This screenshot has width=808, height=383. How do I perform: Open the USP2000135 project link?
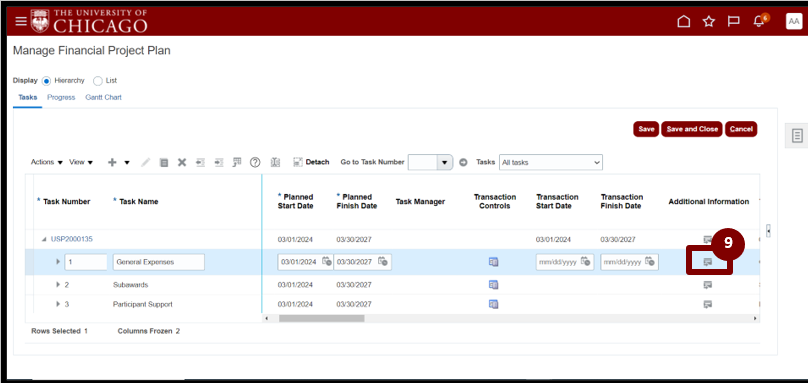(x=72, y=240)
